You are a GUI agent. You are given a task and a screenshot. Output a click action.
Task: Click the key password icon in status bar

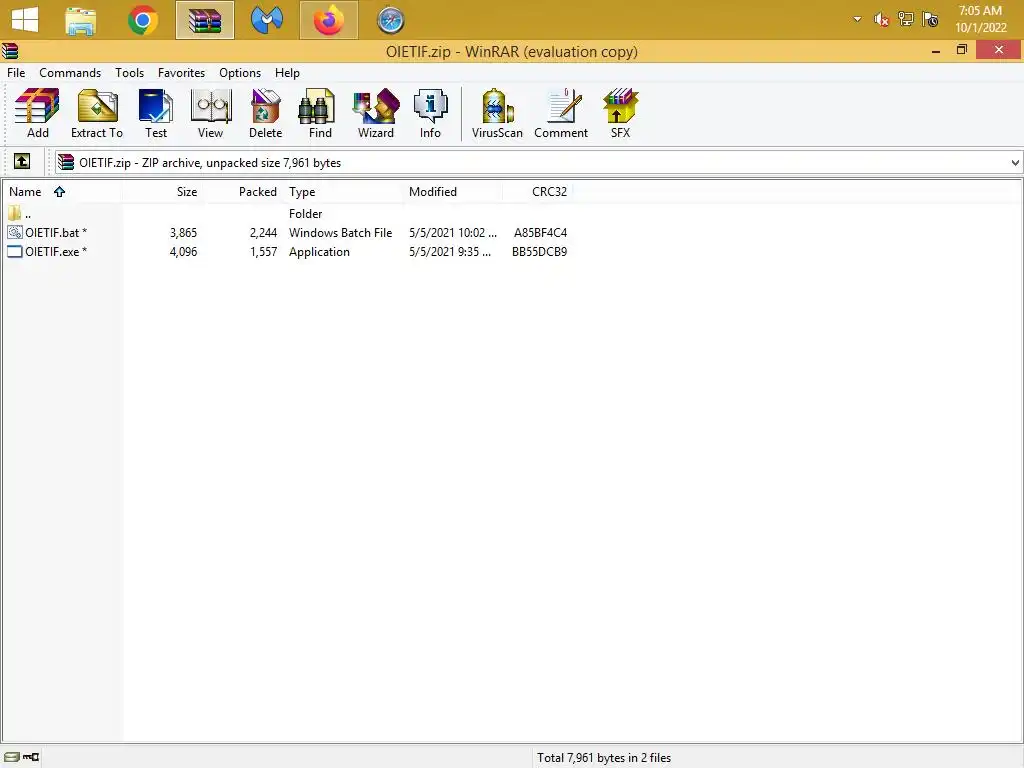pyautogui.click(x=31, y=757)
